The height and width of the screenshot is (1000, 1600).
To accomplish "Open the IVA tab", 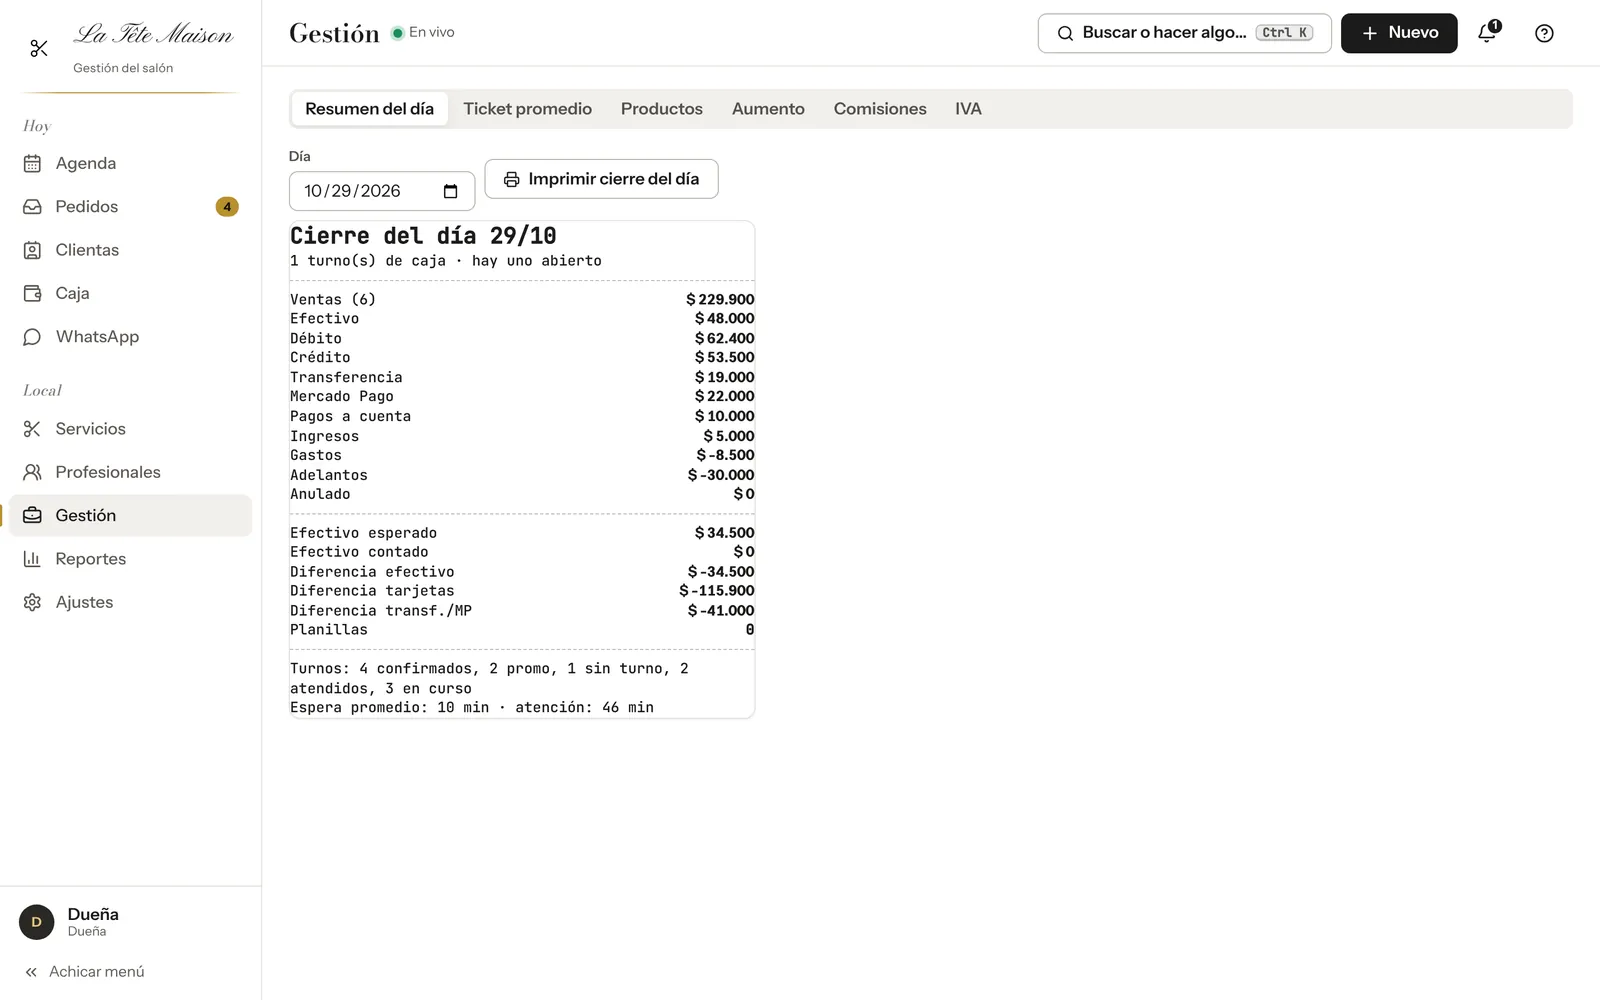I will [x=968, y=109].
